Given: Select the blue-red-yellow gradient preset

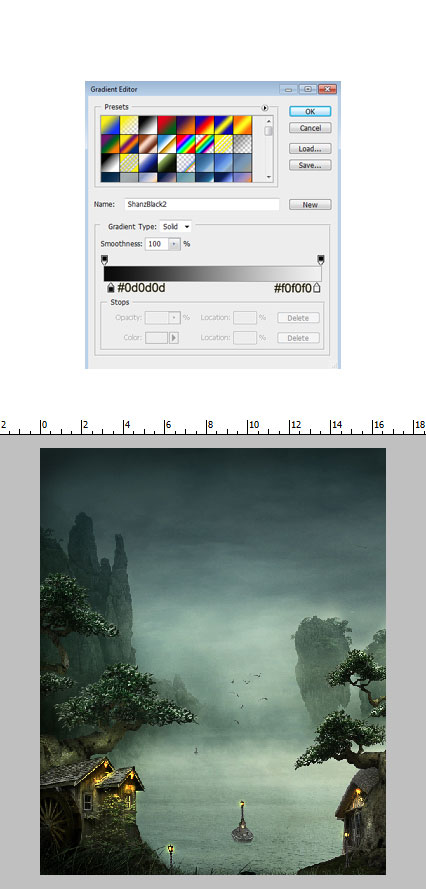Looking at the screenshot, I should click(205, 125).
